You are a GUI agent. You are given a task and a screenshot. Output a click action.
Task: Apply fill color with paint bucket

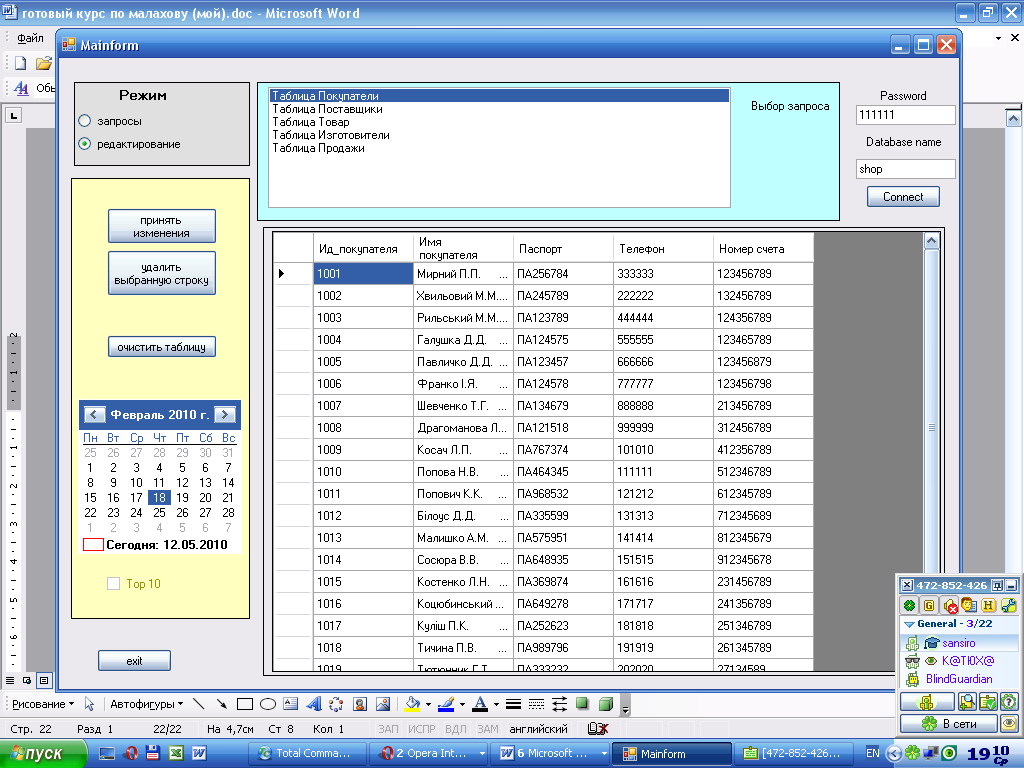(x=412, y=704)
